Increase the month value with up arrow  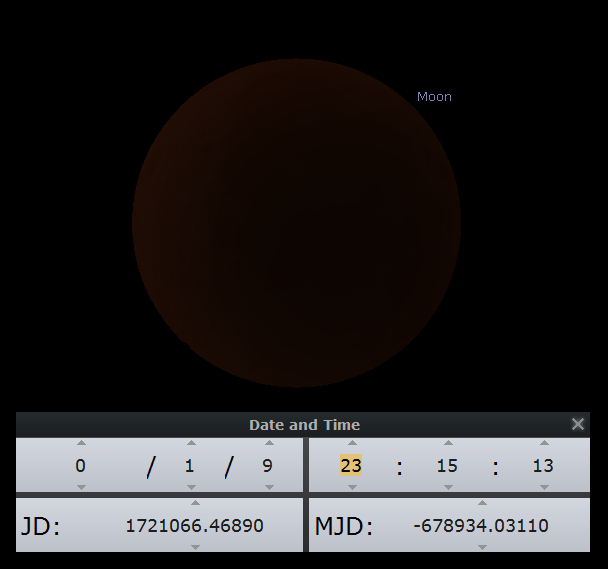click(191, 443)
